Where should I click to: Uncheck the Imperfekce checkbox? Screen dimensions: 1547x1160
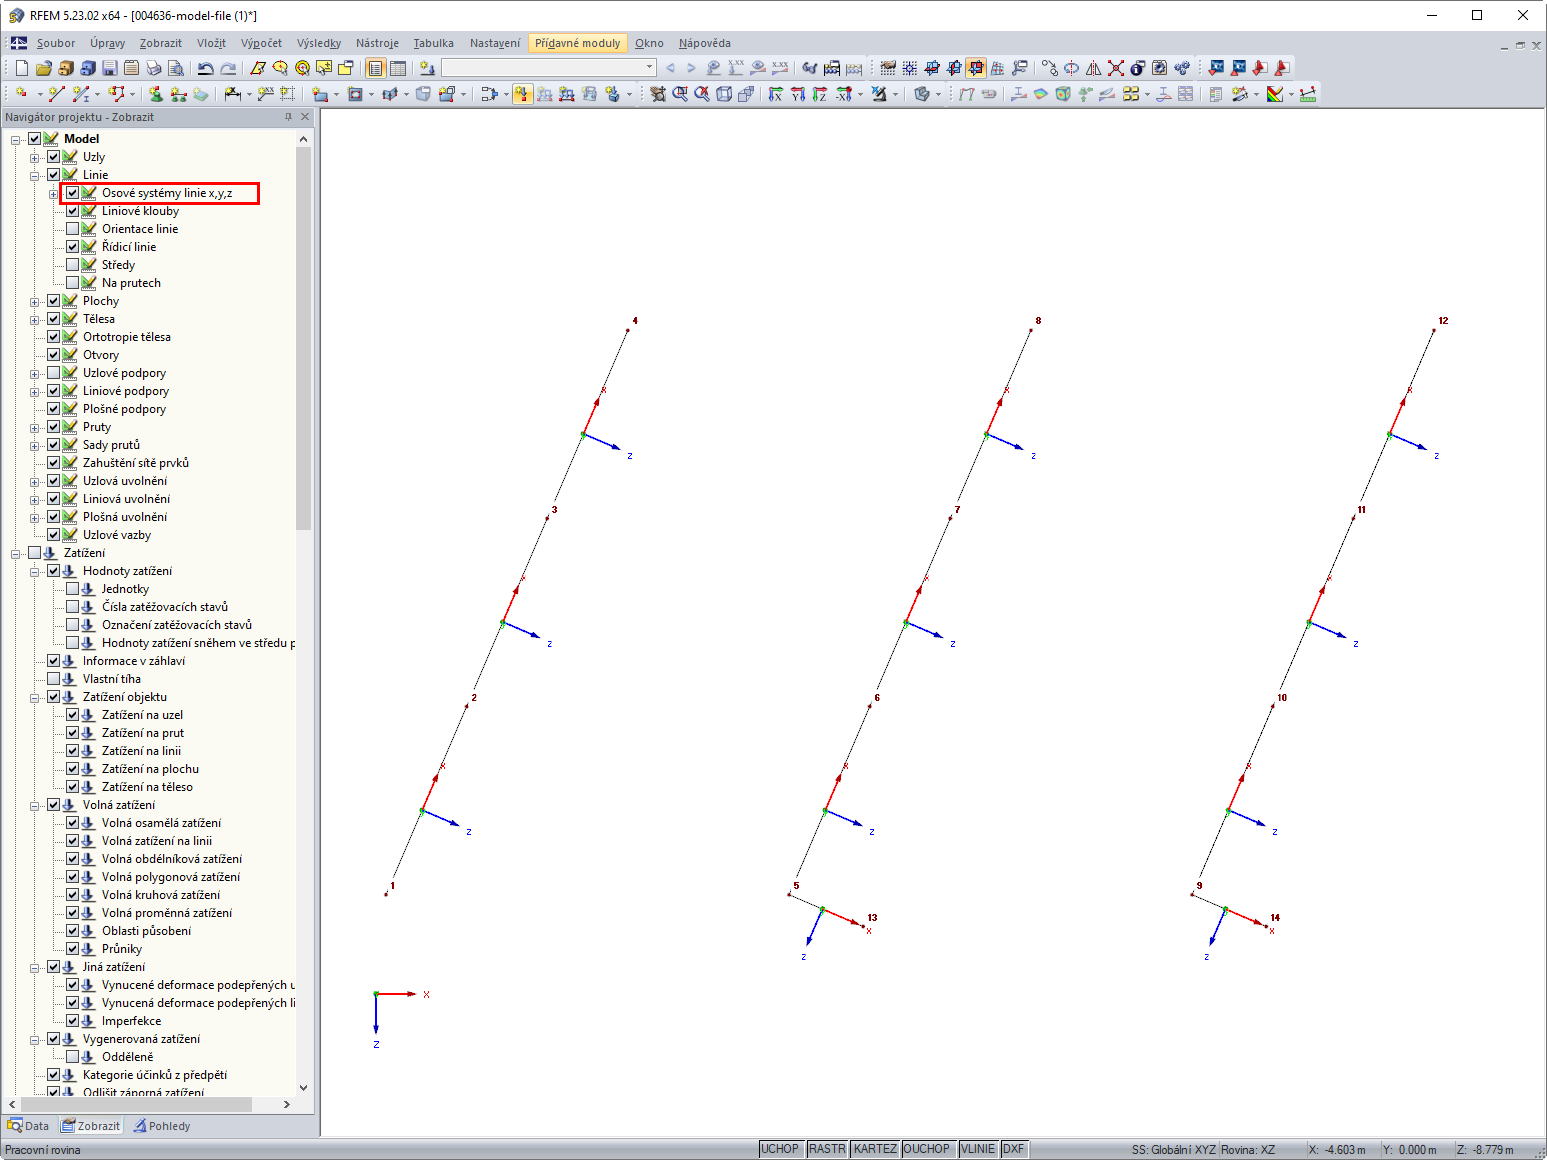72,1021
